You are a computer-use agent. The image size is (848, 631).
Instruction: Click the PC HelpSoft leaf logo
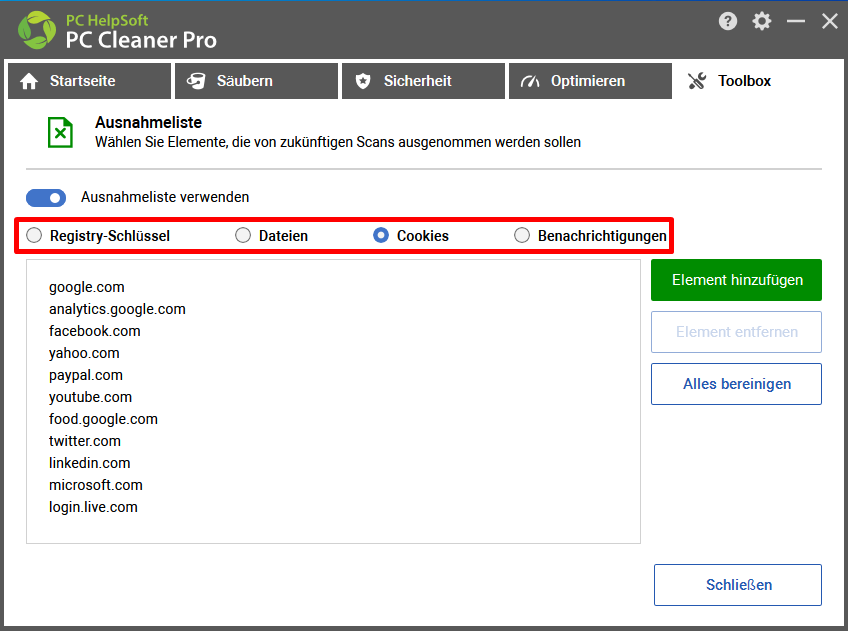tap(37, 30)
